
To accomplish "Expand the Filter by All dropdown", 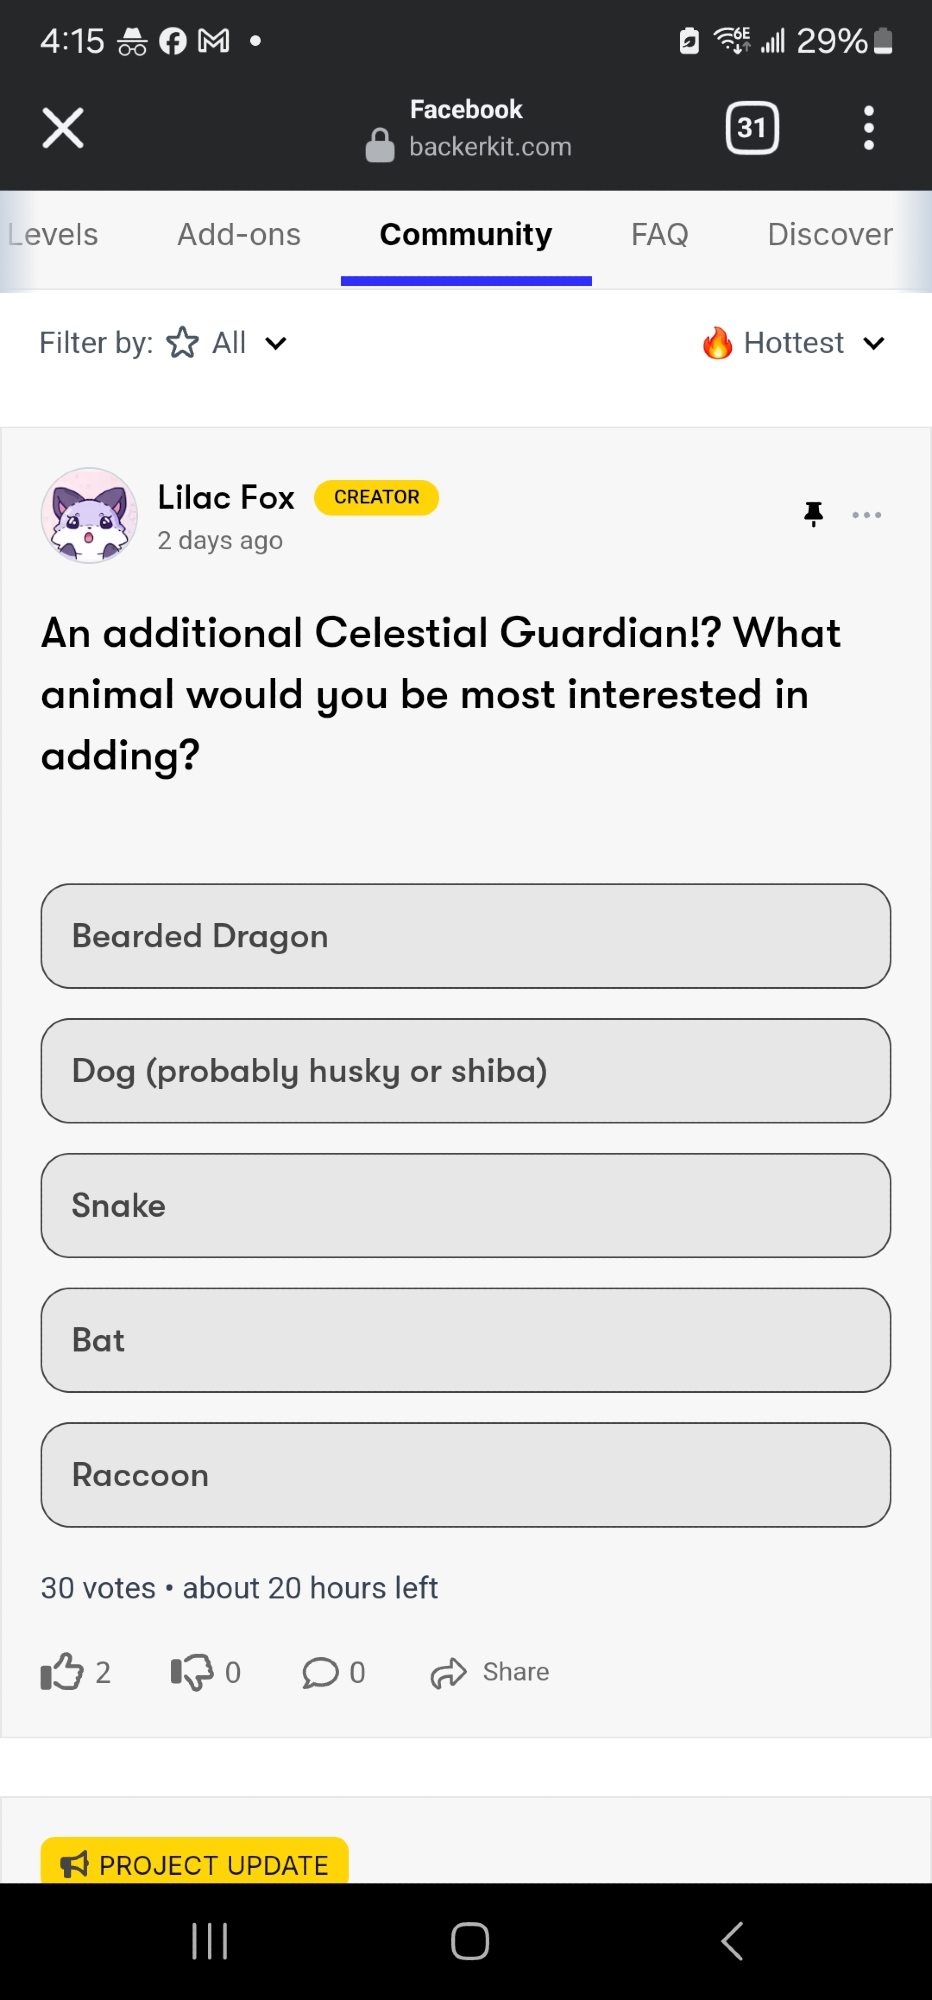I will point(228,343).
